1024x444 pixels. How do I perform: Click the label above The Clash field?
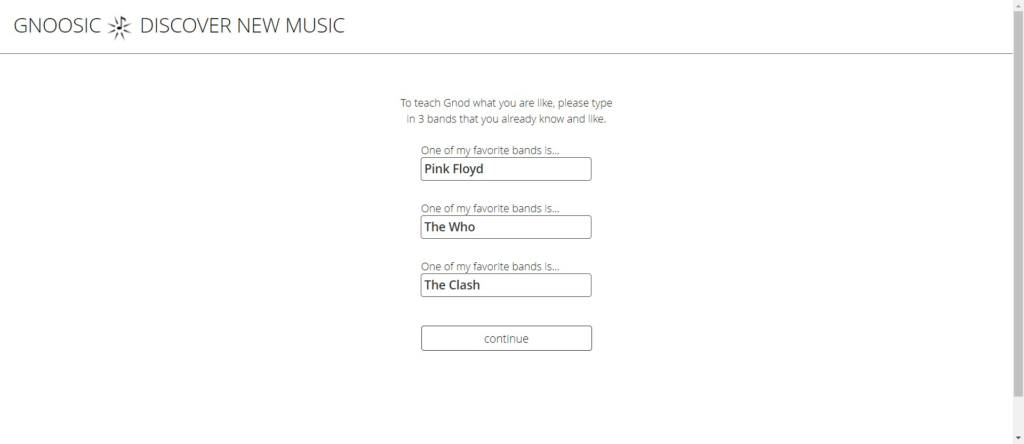[490, 266]
